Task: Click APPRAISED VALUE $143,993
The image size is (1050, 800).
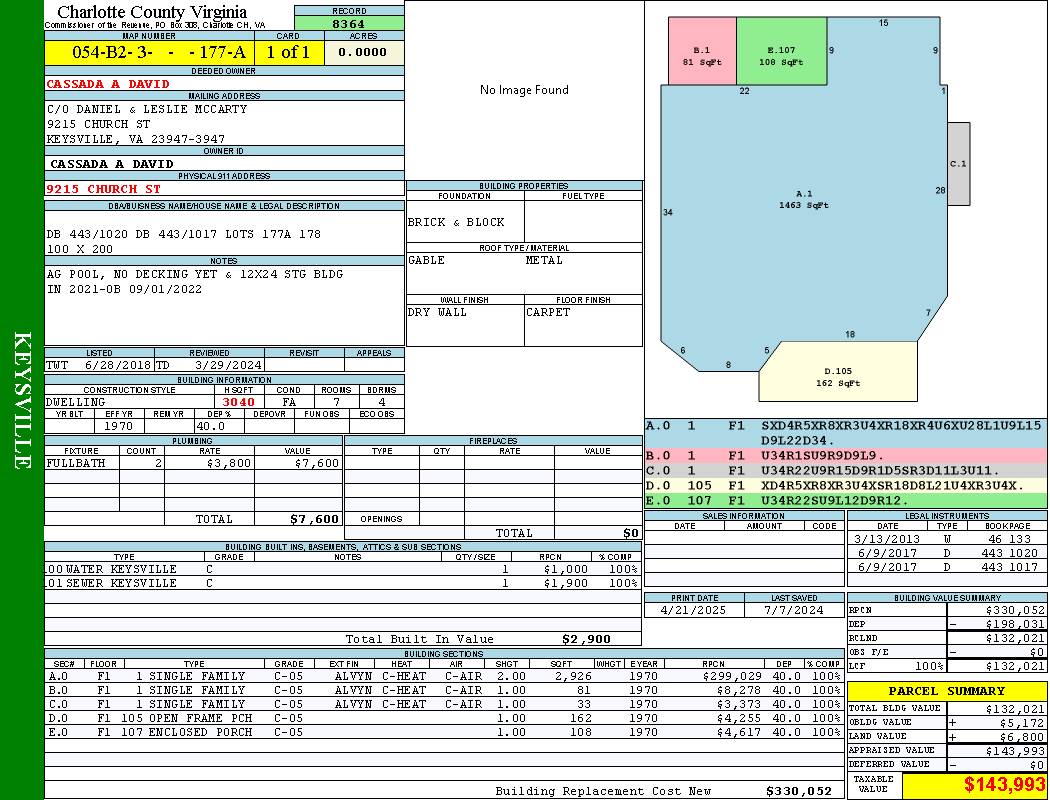Action: 1015,751
